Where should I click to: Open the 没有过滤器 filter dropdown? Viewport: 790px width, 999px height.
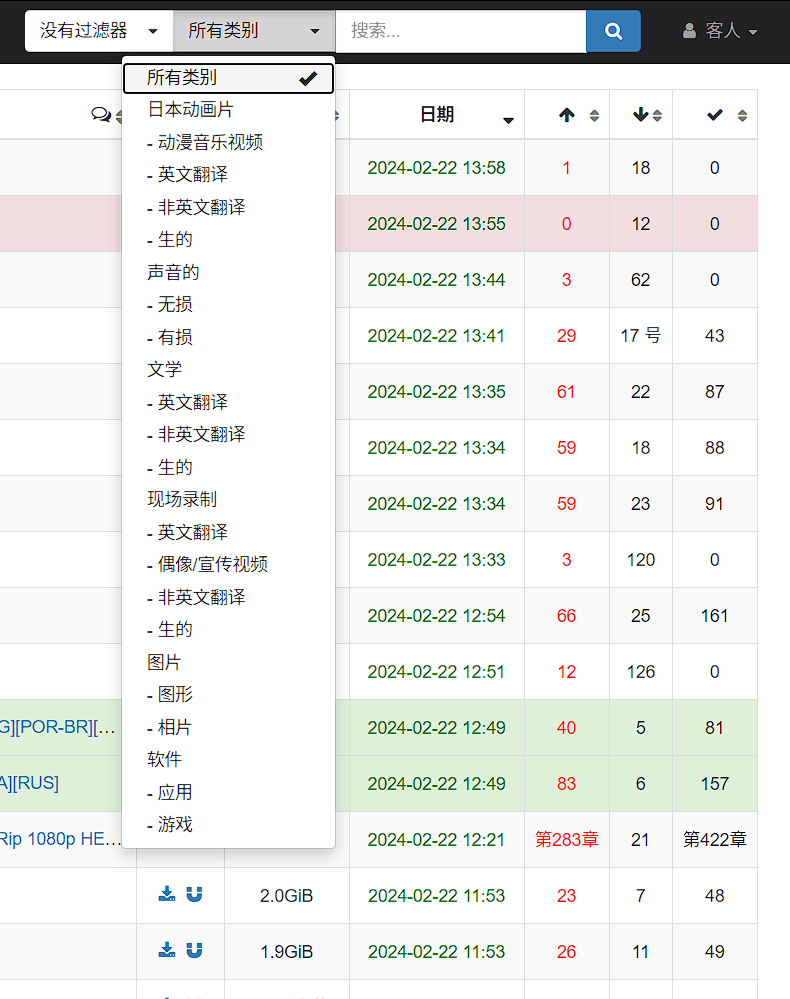(99, 31)
